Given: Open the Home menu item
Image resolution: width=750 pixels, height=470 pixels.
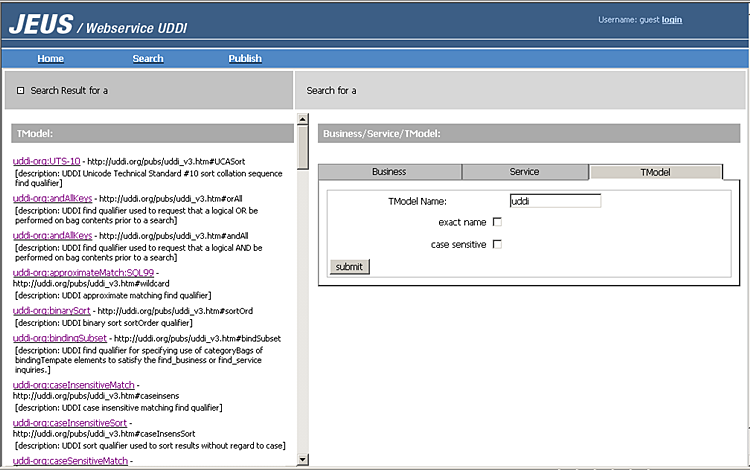Looking at the screenshot, I should 50,58.
